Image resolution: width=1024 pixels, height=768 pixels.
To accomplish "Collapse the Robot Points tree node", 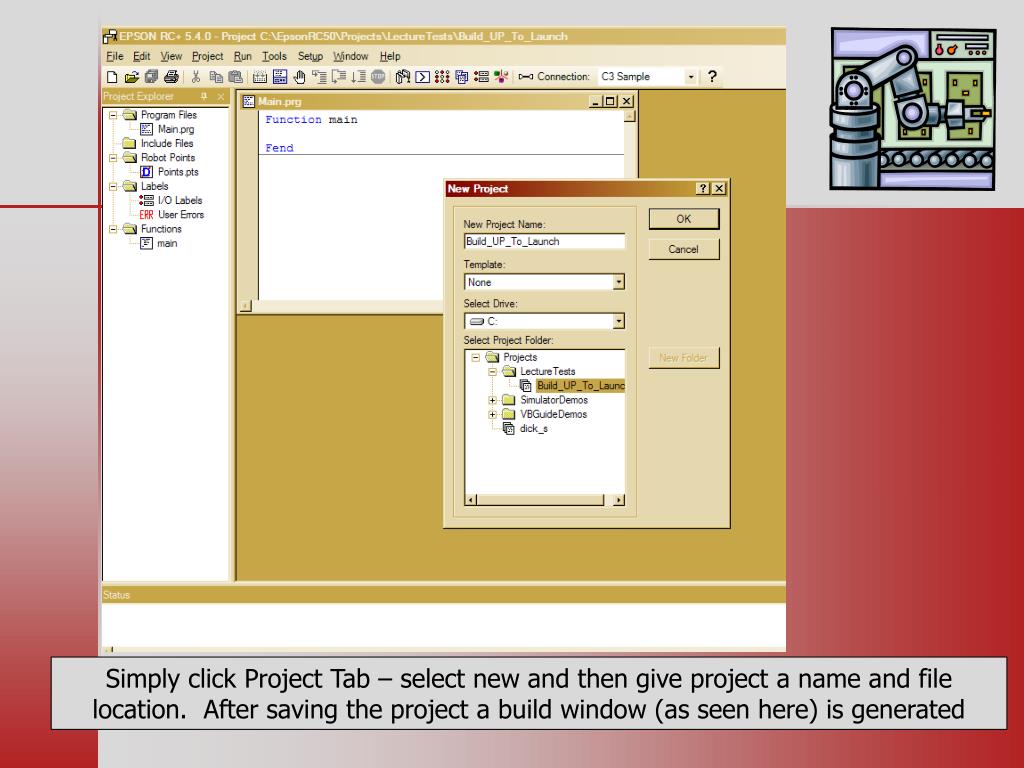I will [x=113, y=158].
